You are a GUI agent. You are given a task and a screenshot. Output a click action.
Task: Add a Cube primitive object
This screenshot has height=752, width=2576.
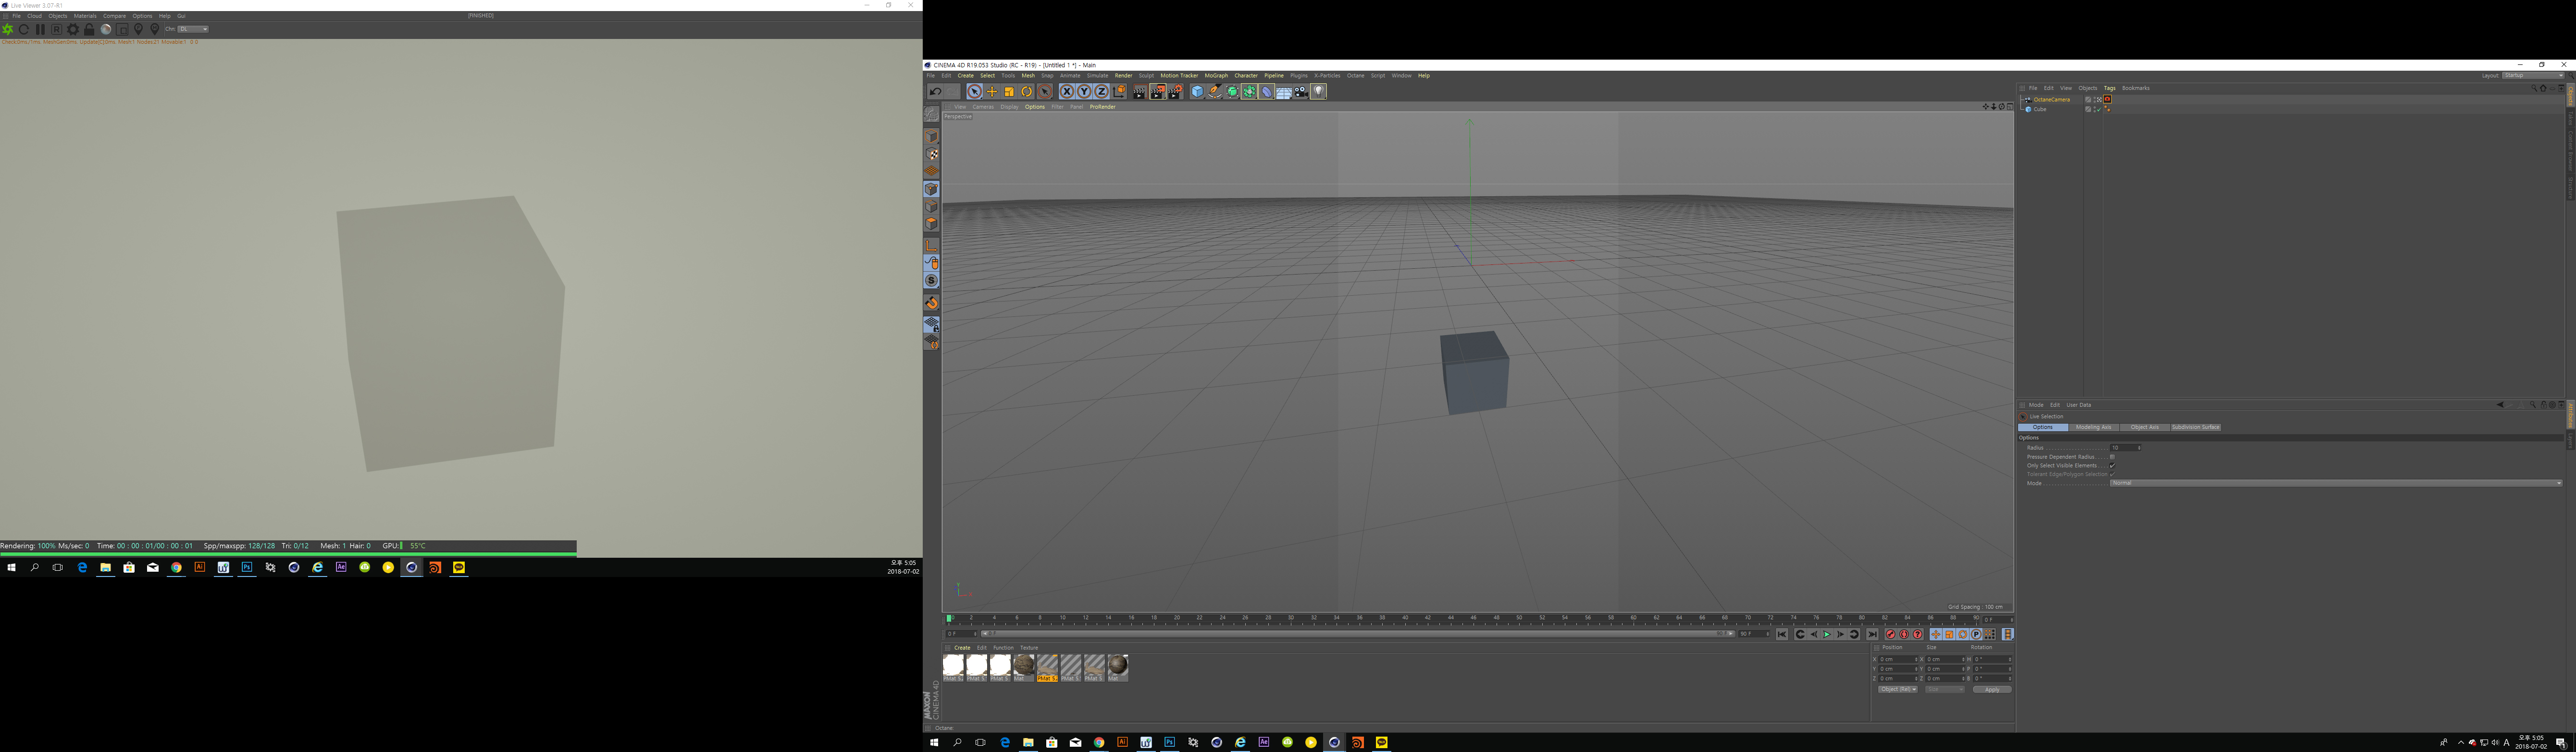pyautogui.click(x=1197, y=92)
